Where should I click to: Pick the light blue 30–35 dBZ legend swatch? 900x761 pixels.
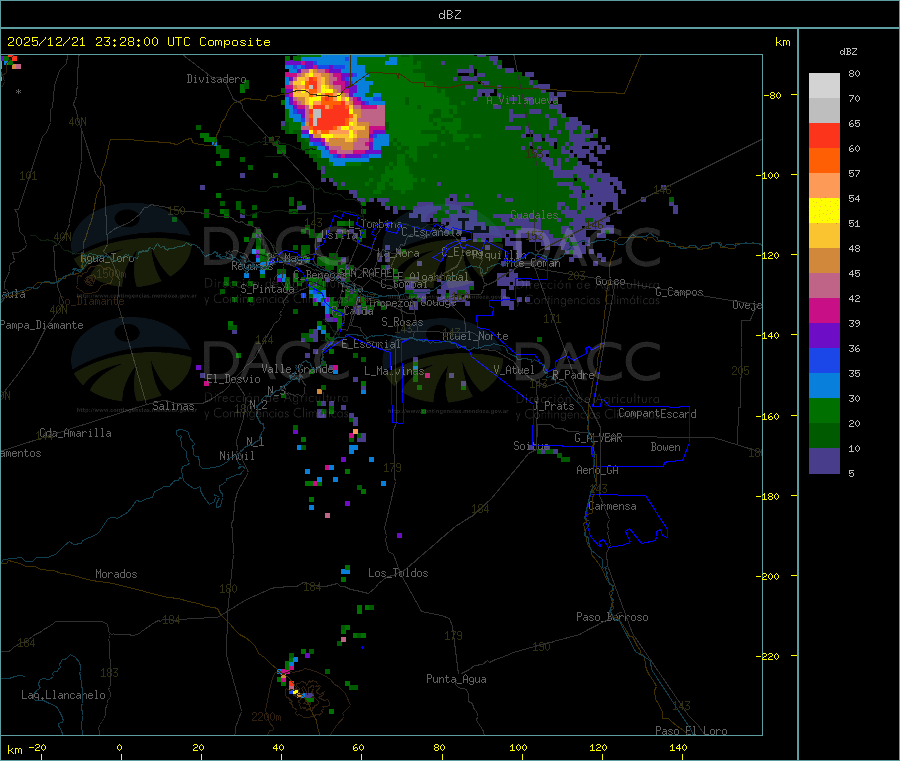click(824, 385)
